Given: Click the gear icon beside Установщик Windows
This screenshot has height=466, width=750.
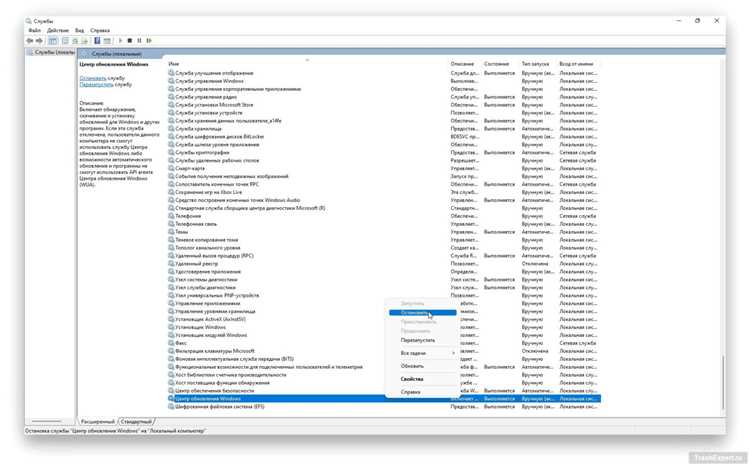Looking at the screenshot, I should [171, 327].
